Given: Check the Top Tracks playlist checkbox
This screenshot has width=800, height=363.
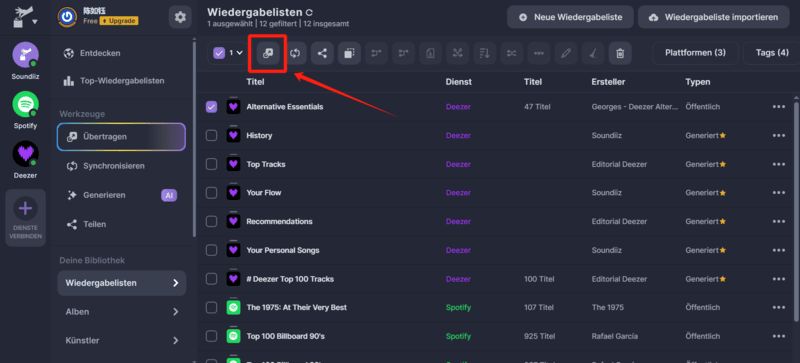Looking at the screenshot, I should 211,164.
